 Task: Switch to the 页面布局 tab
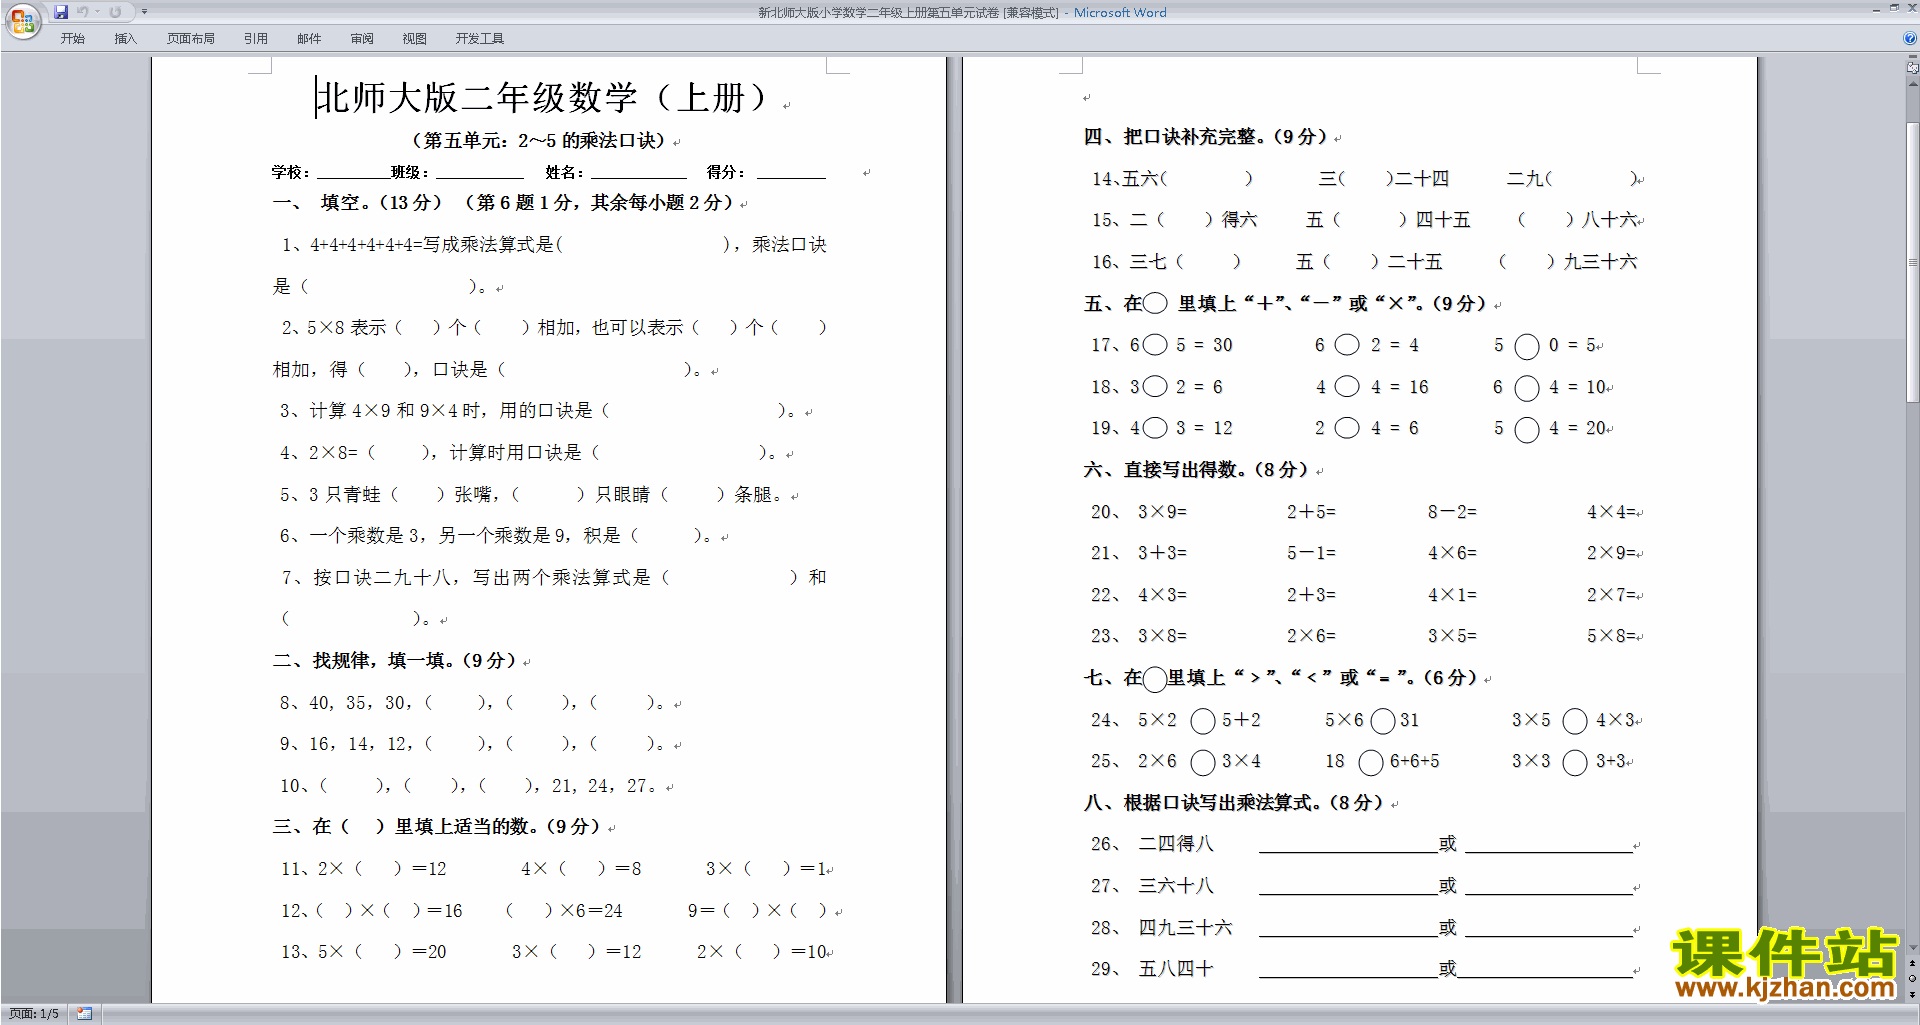tap(190, 39)
